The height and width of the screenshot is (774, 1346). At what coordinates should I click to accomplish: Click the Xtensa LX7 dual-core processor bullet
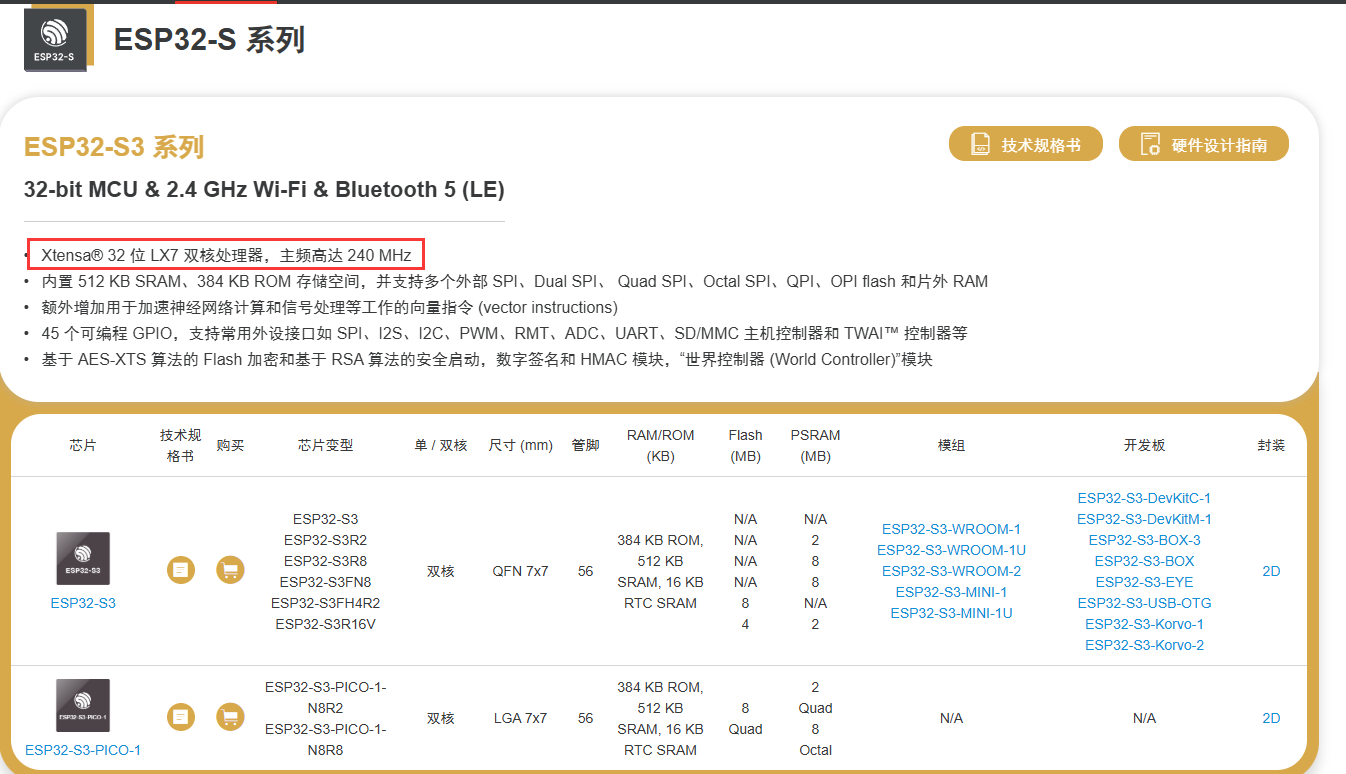click(226, 255)
